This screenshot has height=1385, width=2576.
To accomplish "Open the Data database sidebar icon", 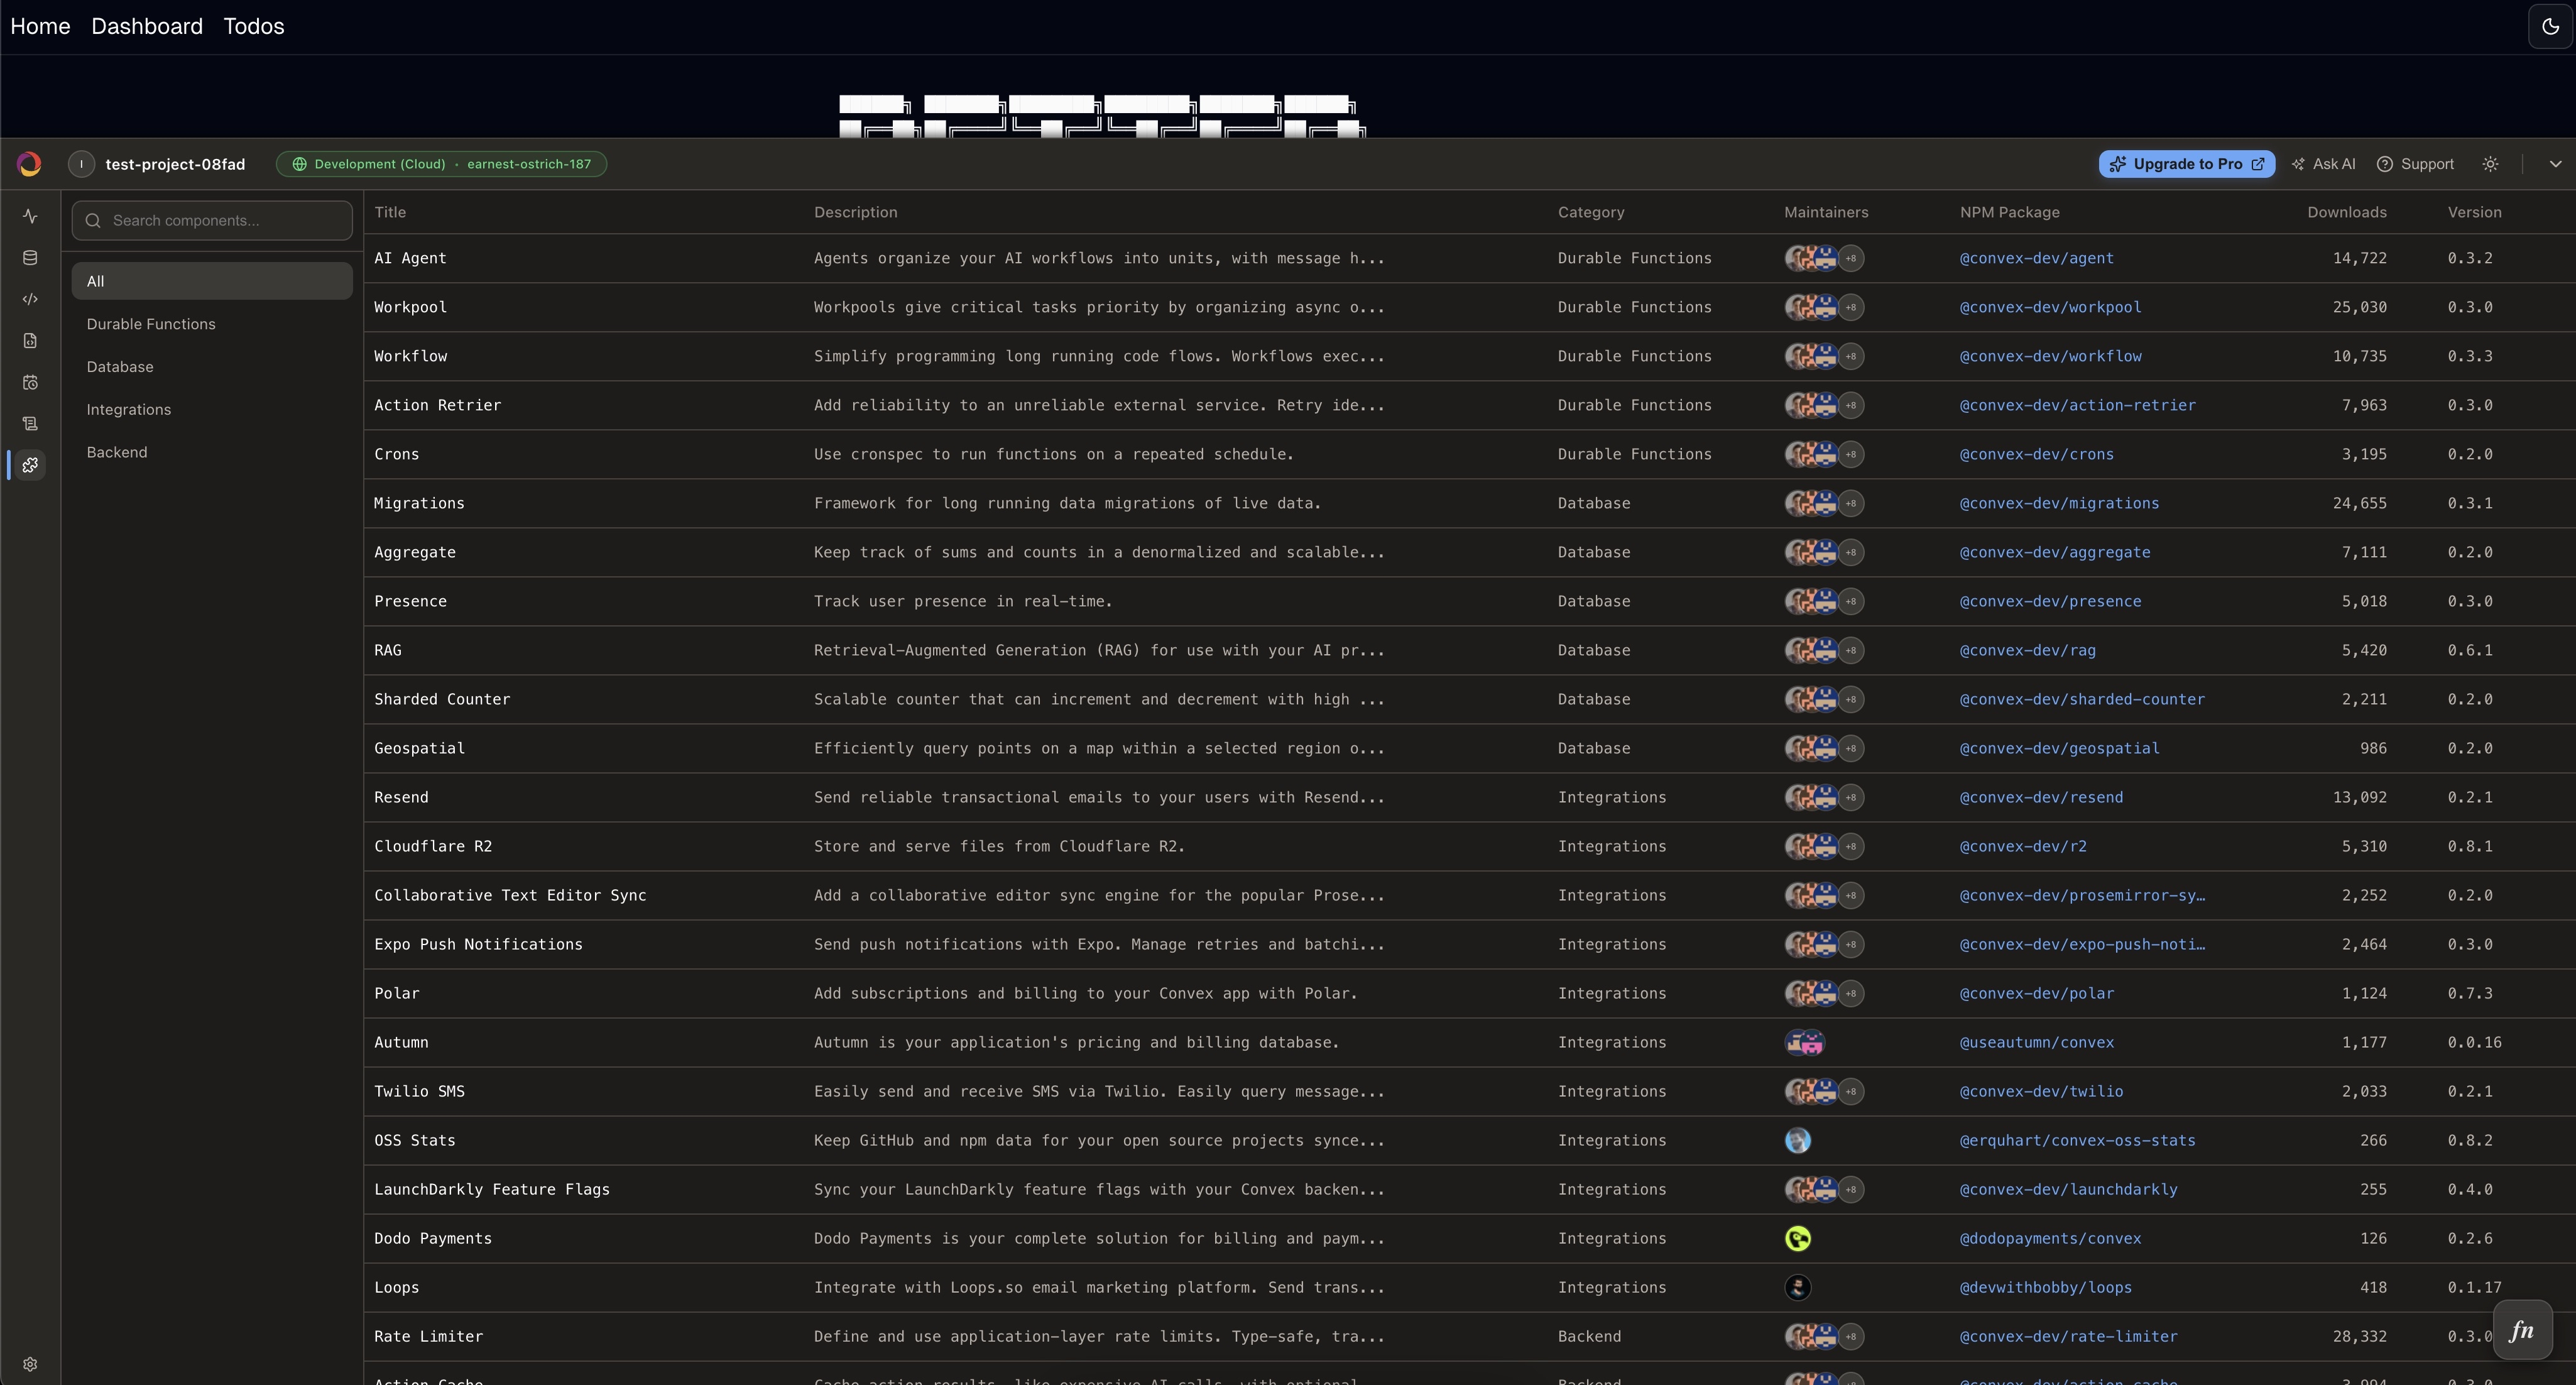I will 30,258.
